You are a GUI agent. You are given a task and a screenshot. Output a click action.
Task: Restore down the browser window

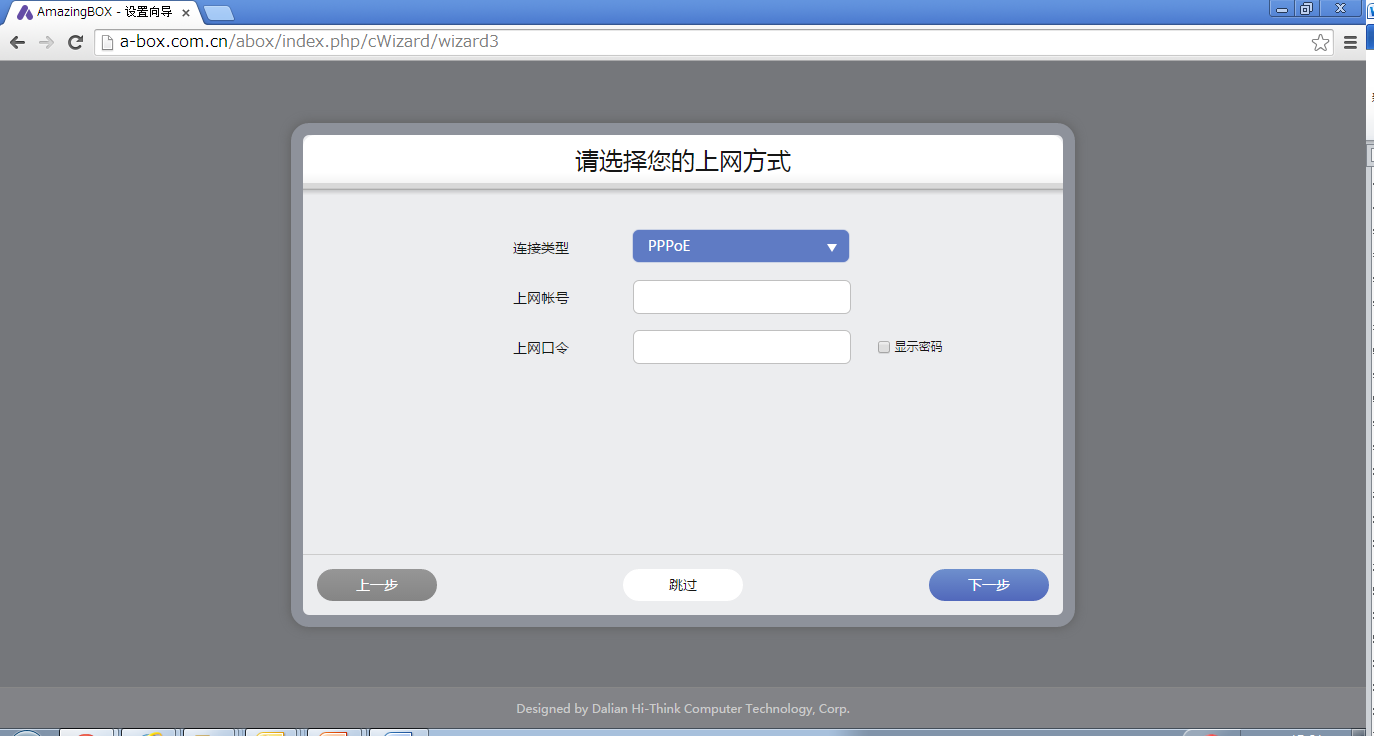point(1306,9)
